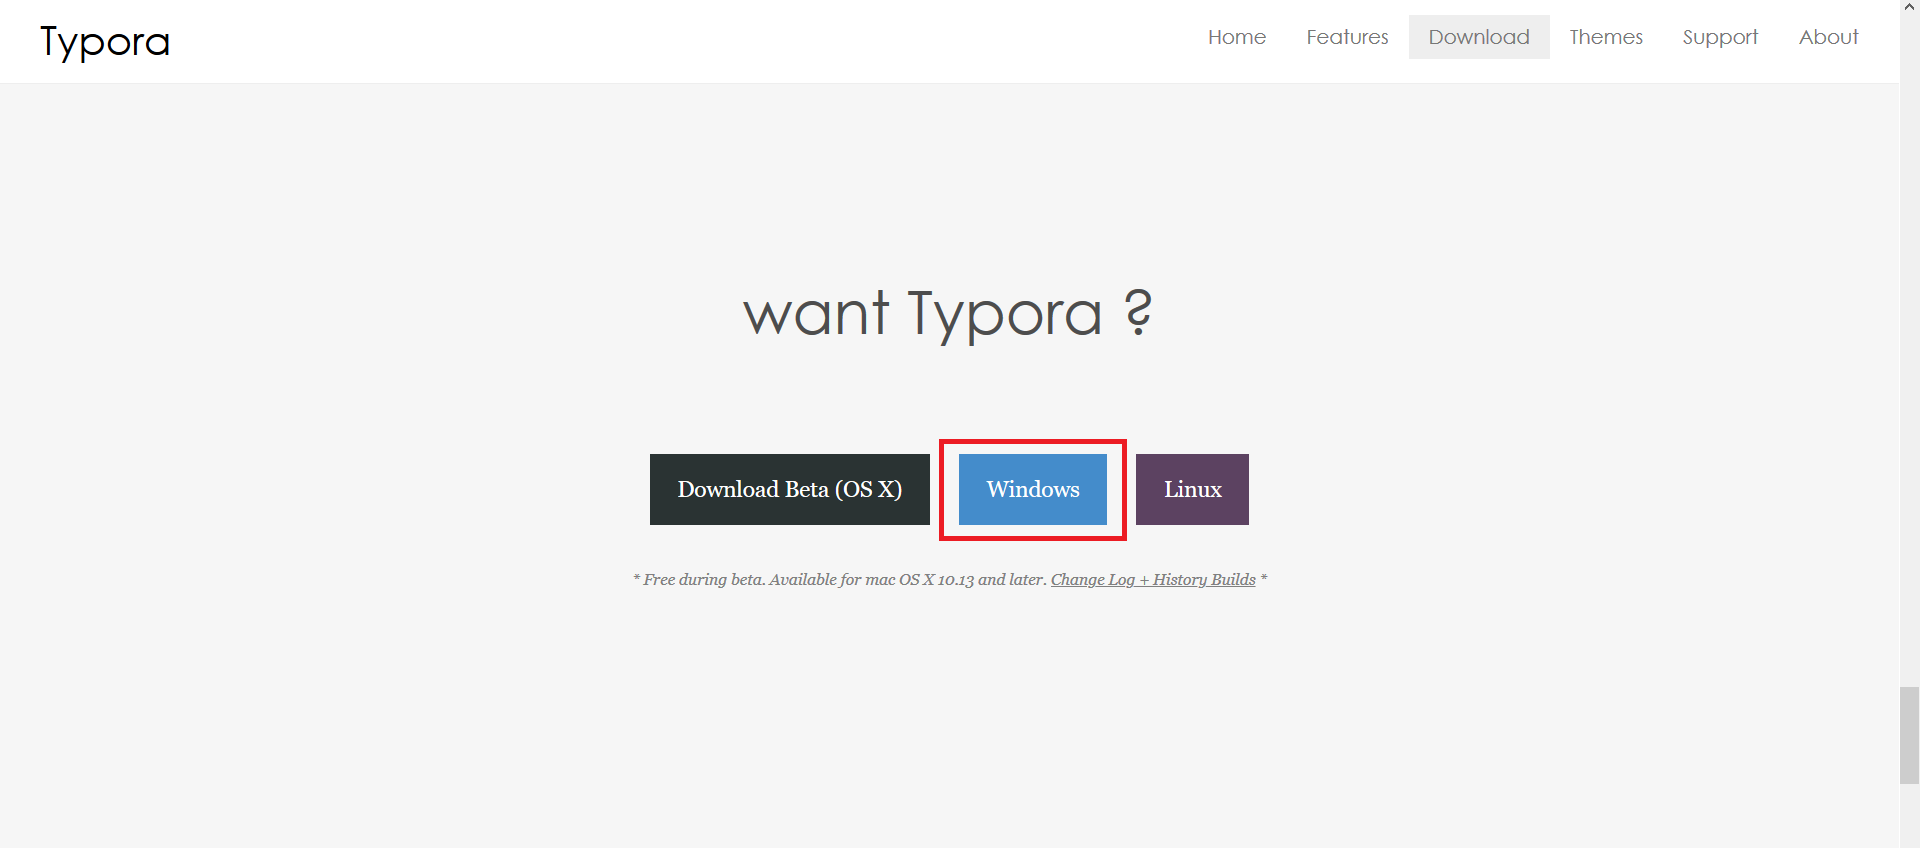Open Change Log + History Builds link
Viewport: 1920px width, 848px height.
[1153, 580]
